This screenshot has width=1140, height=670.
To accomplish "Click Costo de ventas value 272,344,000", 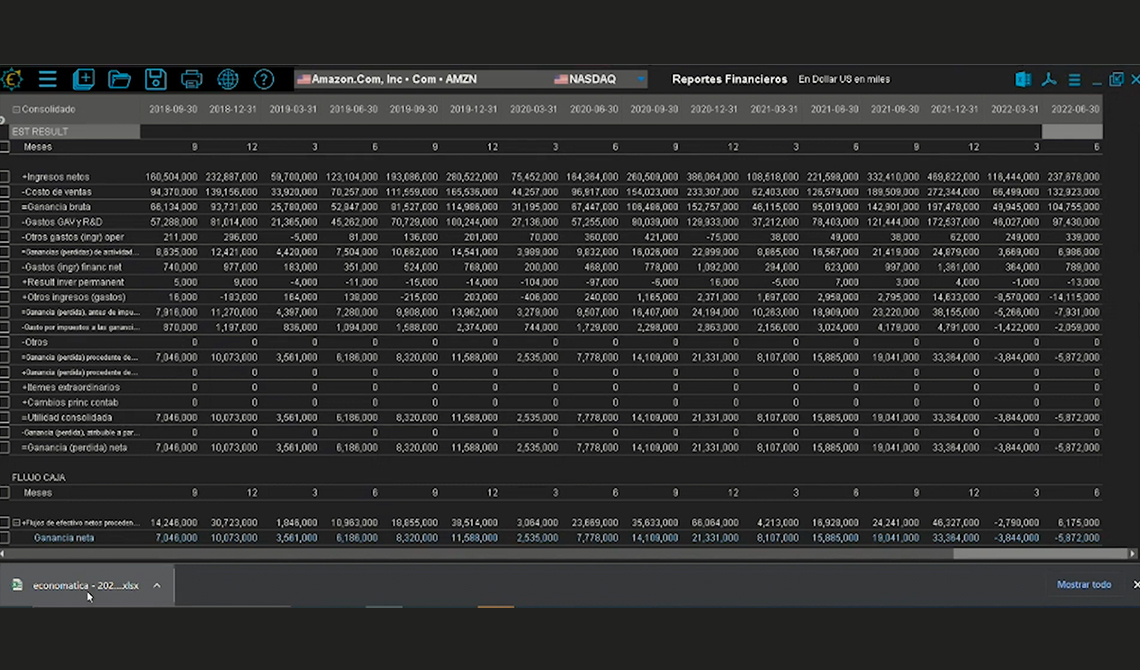I will [955, 192].
